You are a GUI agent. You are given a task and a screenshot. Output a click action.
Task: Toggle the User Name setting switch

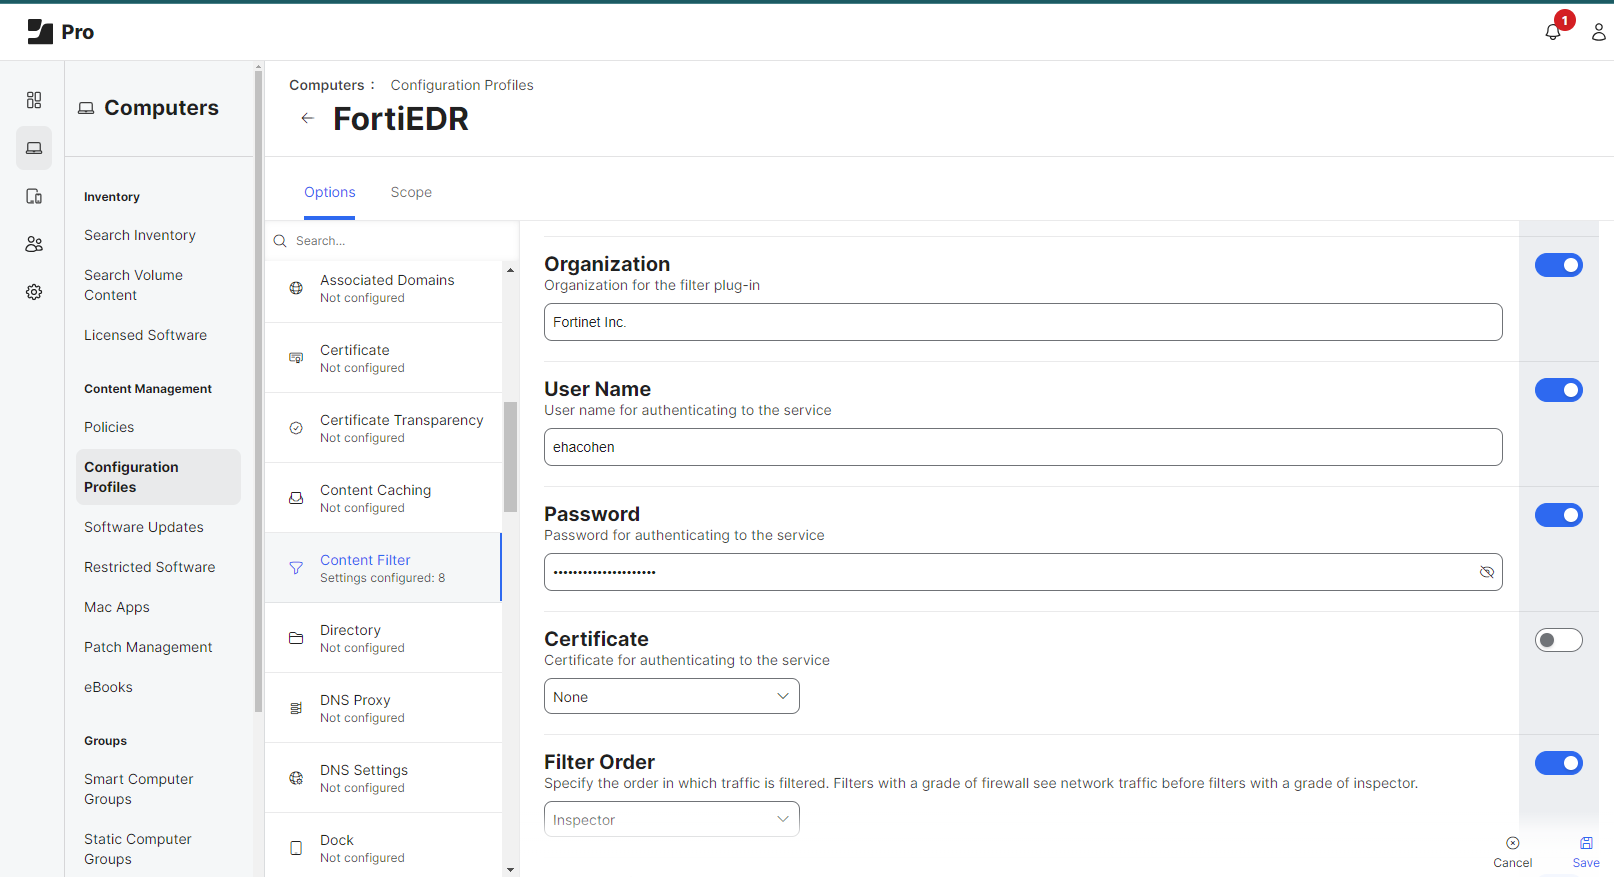point(1559,390)
